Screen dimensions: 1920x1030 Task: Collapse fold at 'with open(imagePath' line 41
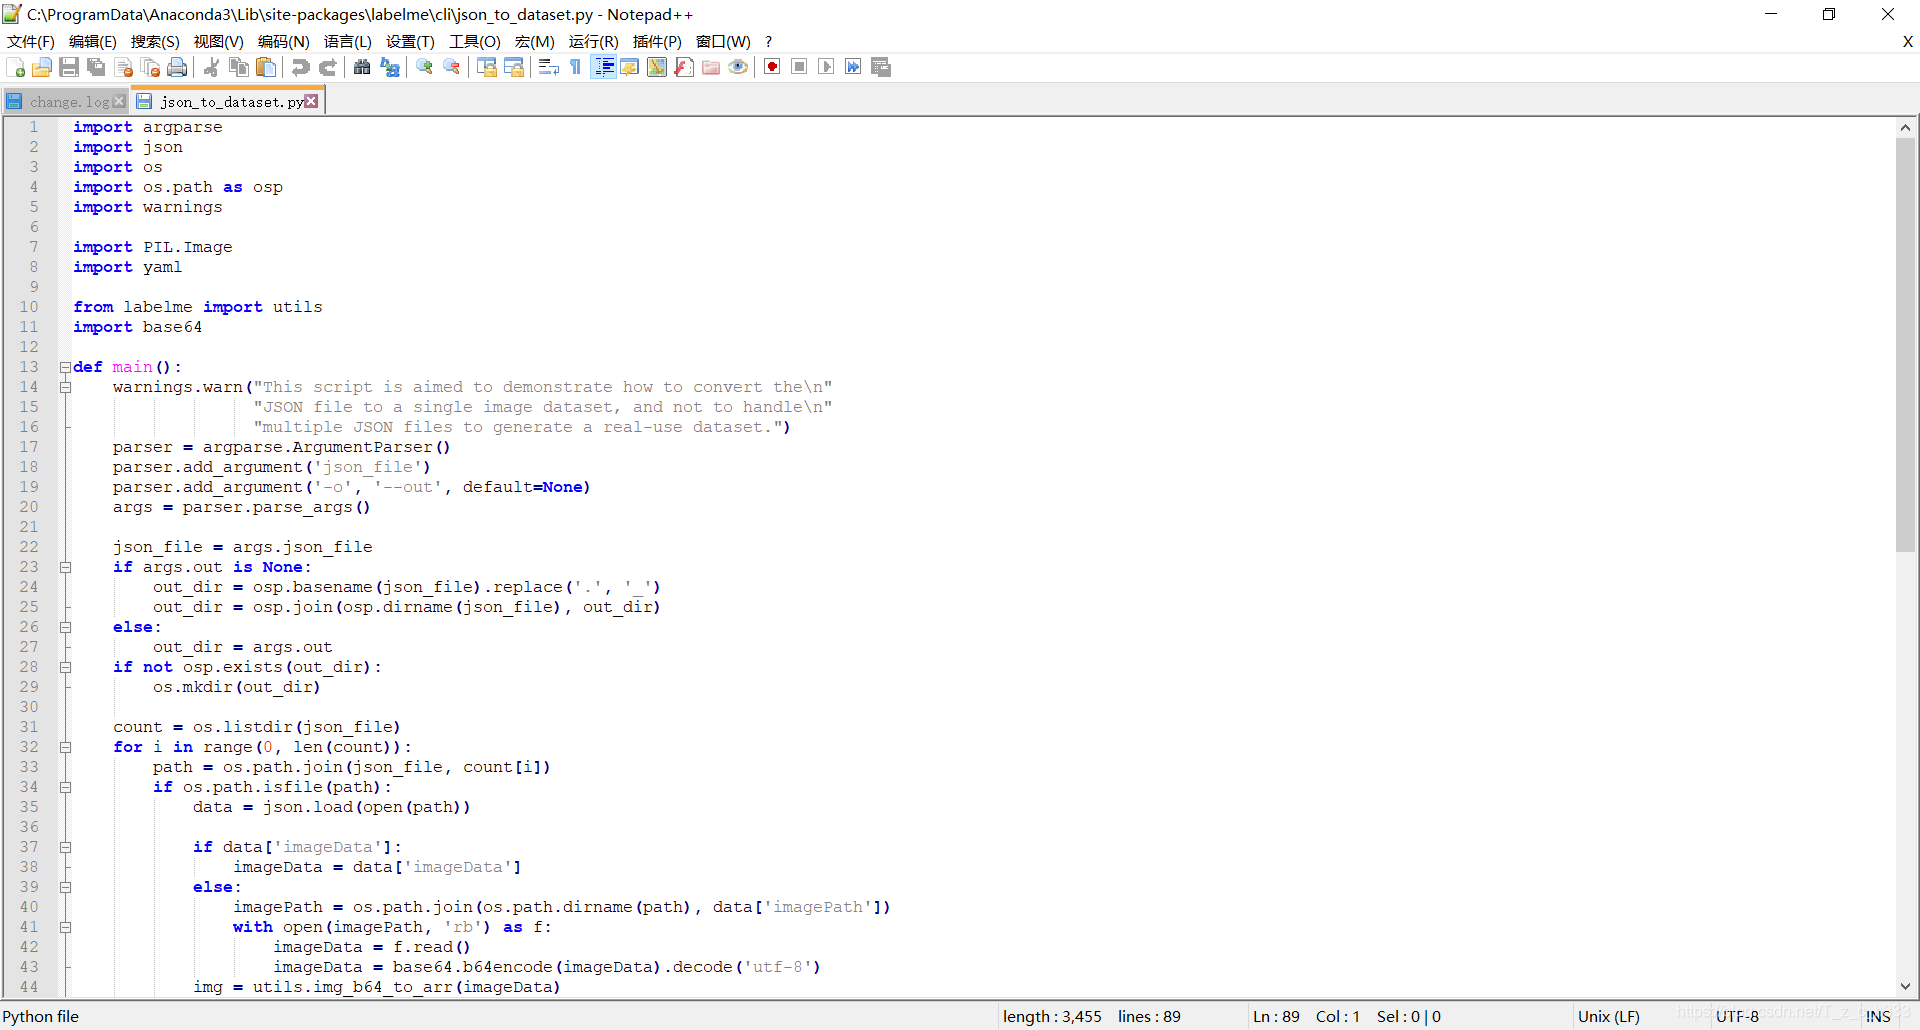coord(65,927)
